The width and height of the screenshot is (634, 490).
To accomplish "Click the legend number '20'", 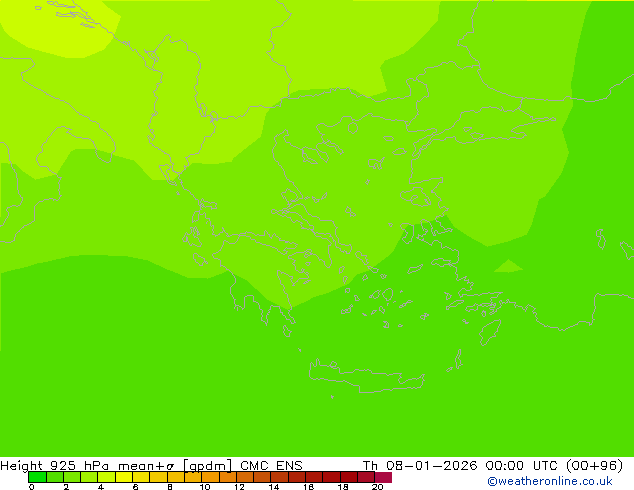I will pos(377,487).
